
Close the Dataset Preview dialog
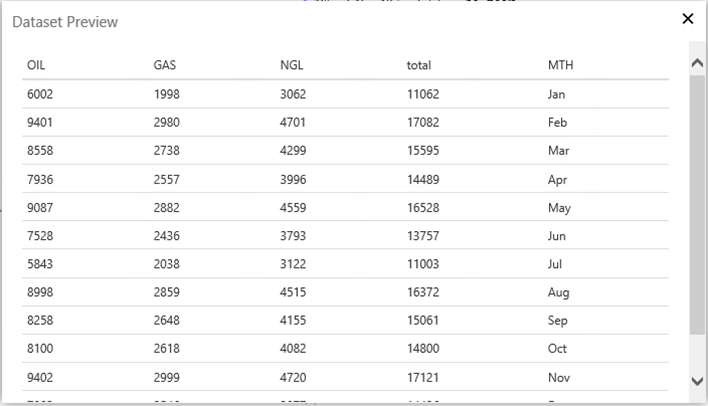(x=687, y=19)
